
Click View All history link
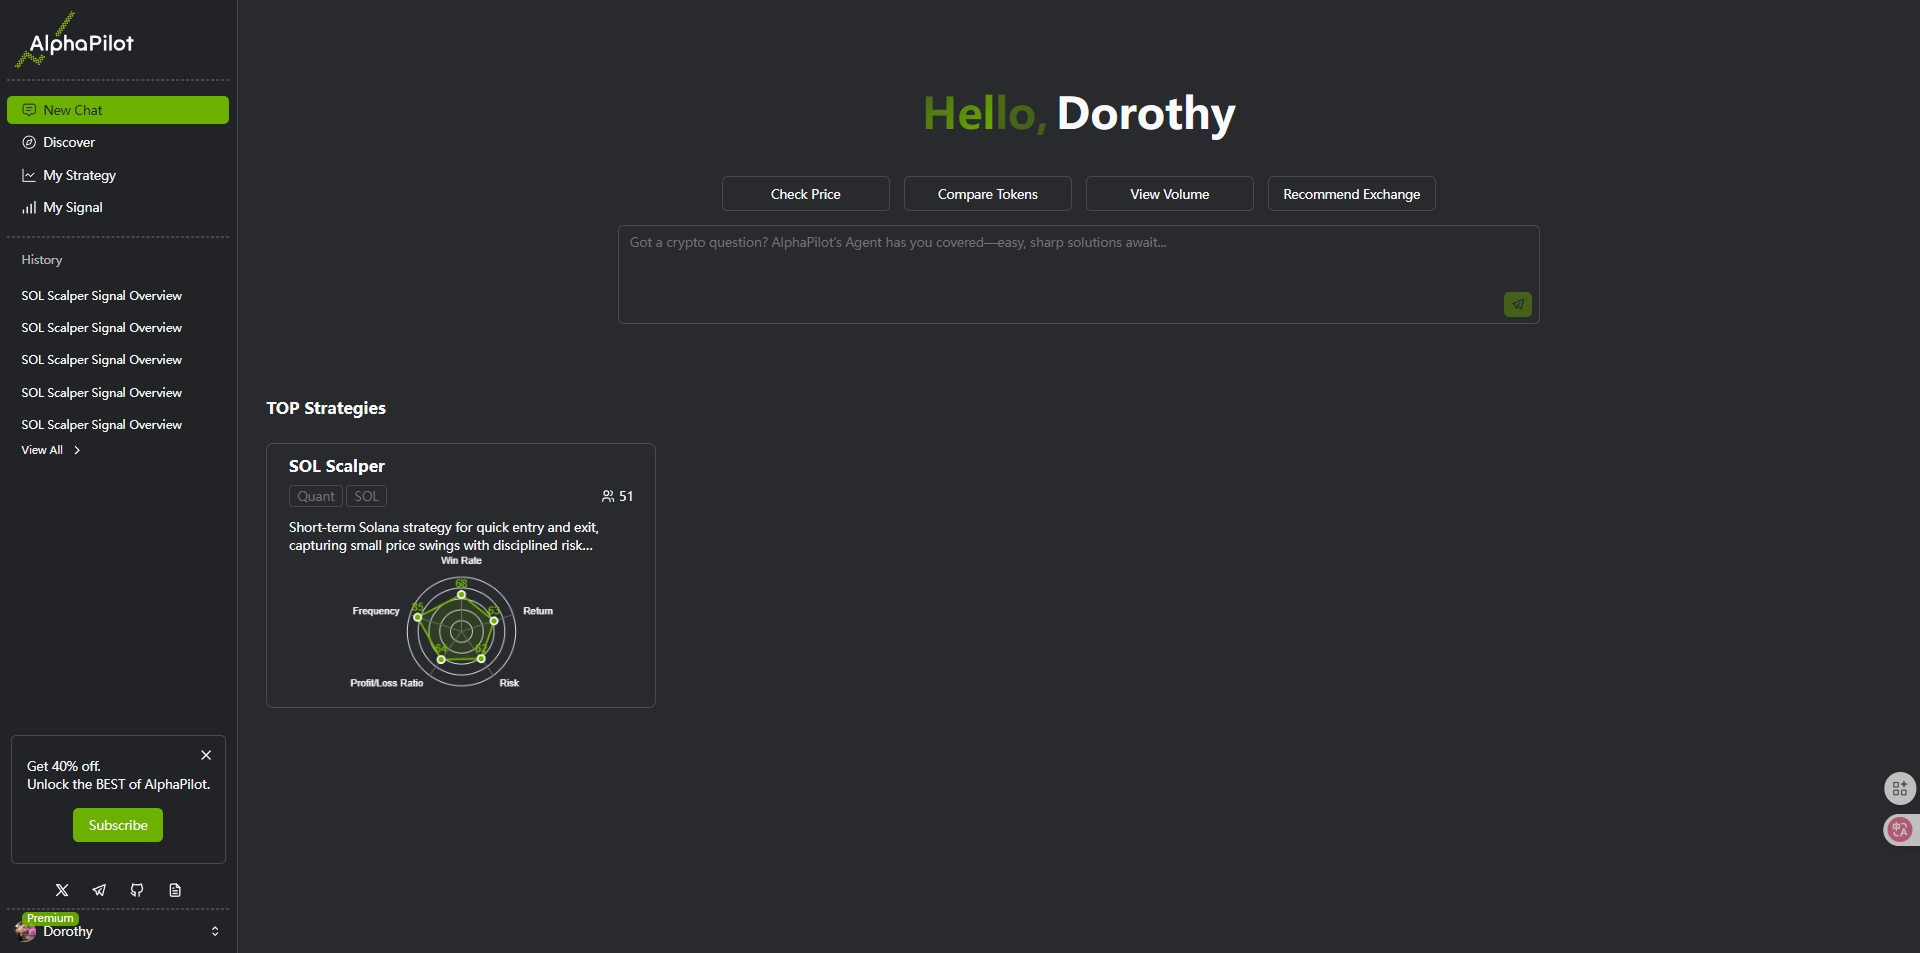click(x=42, y=450)
